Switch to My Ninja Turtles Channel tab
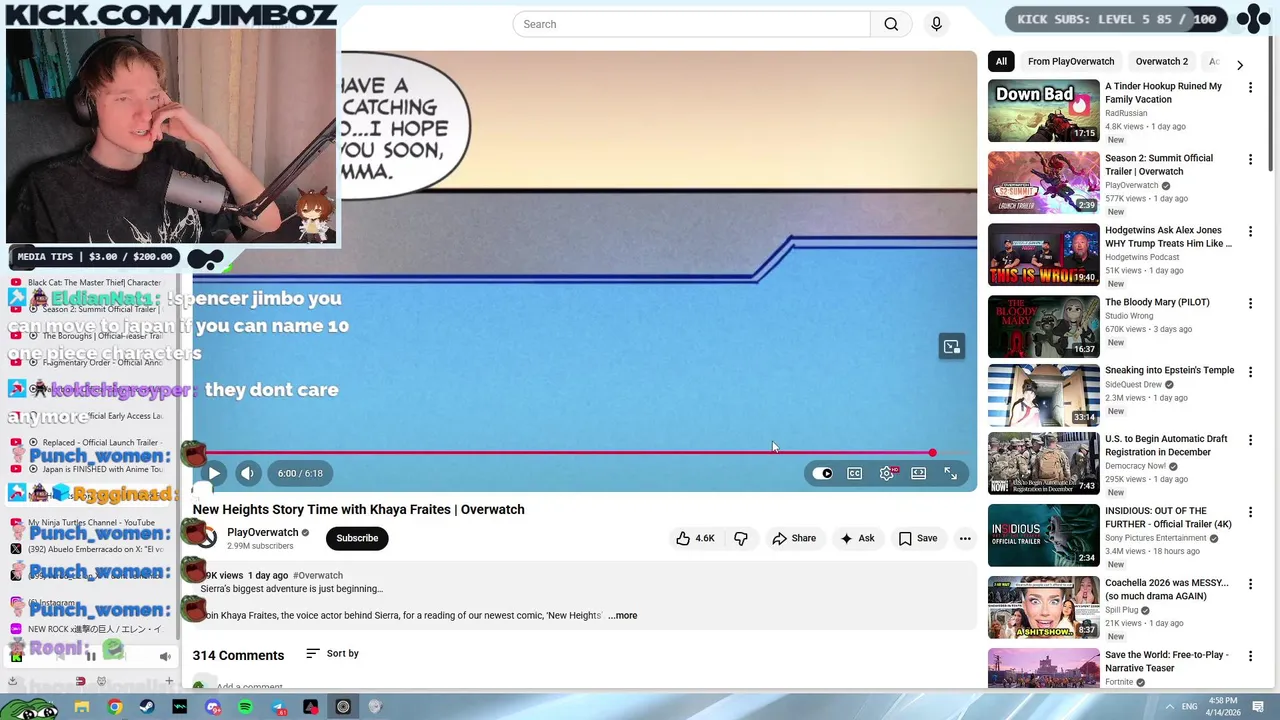 pyautogui.click(x=91, y=523)
